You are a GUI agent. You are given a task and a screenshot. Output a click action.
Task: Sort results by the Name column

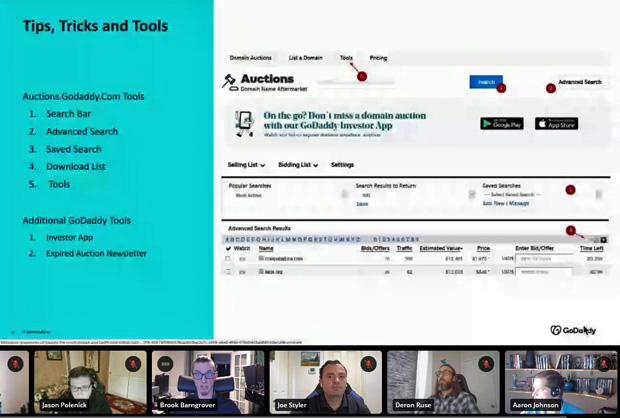click(x=266, y=248)
